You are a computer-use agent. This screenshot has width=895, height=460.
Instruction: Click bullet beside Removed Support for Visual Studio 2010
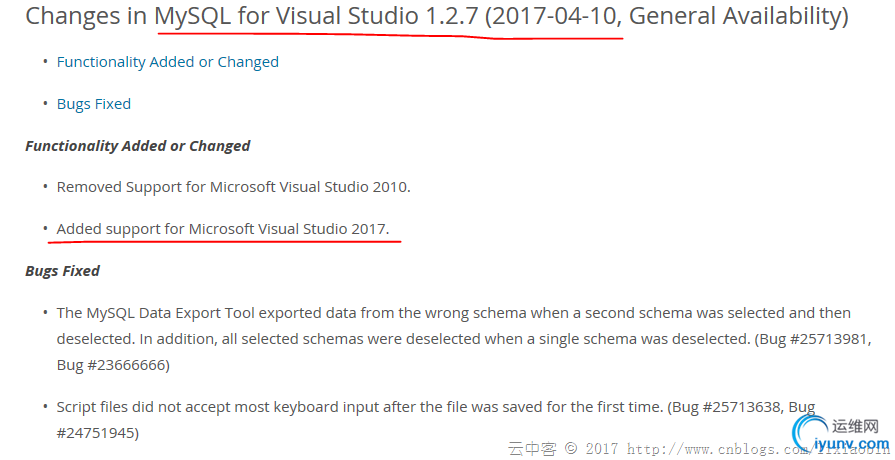tap(44, 187)
